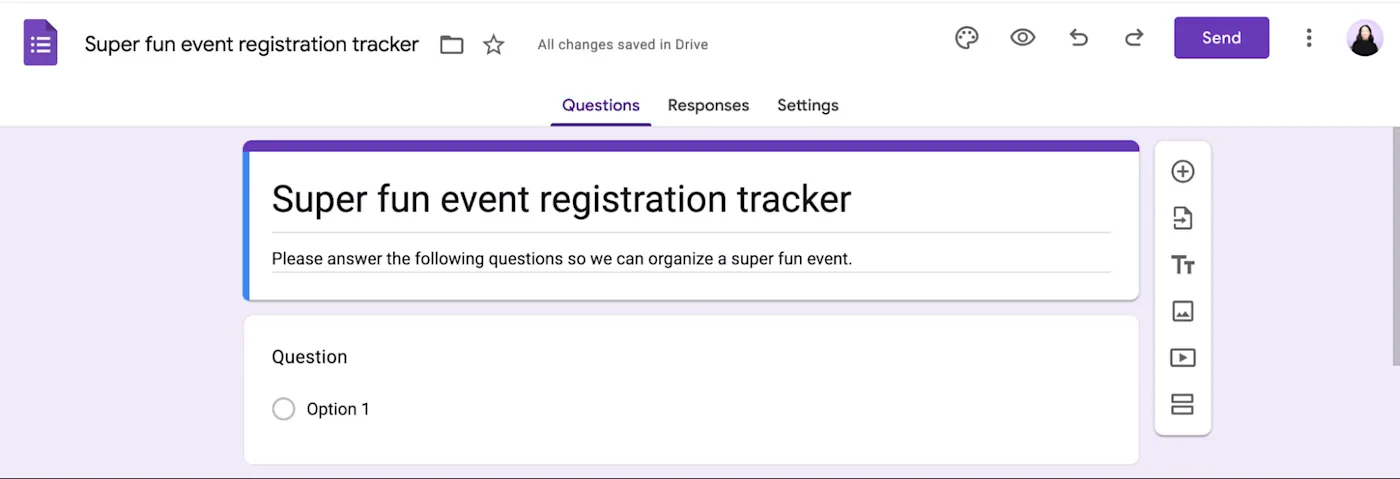Insert an image from the side toolbar
This screenshot has height=479, width=1400.
(x=1183, y=311)
